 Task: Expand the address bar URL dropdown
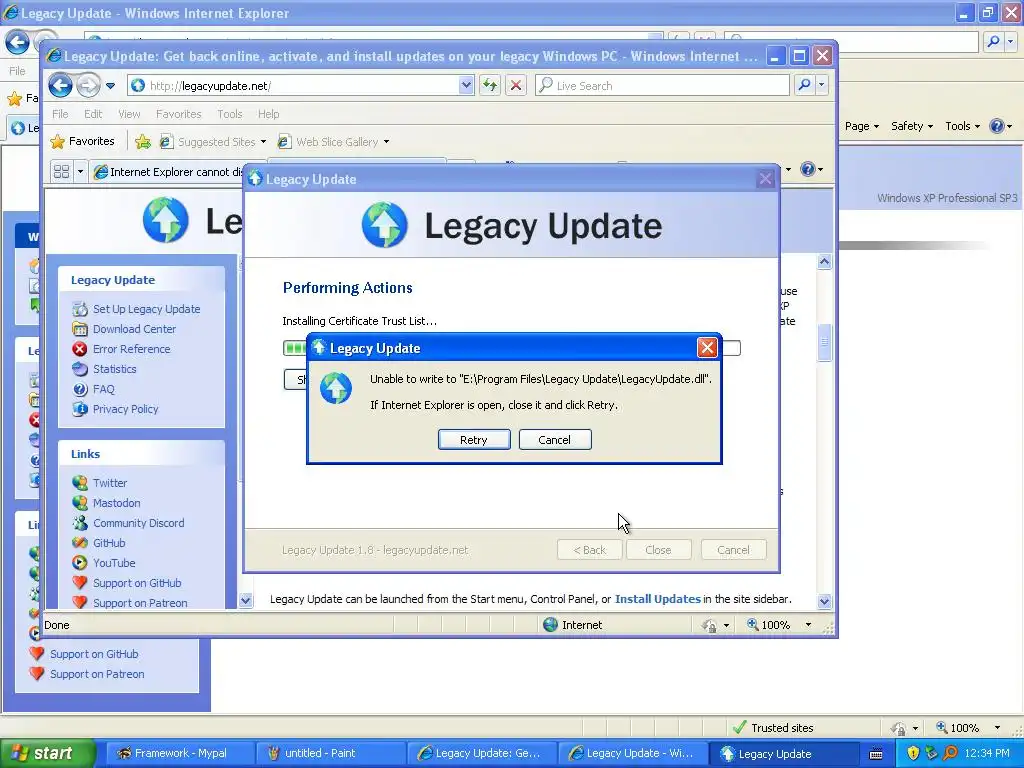pyautogui.click(x=466, y=86)
